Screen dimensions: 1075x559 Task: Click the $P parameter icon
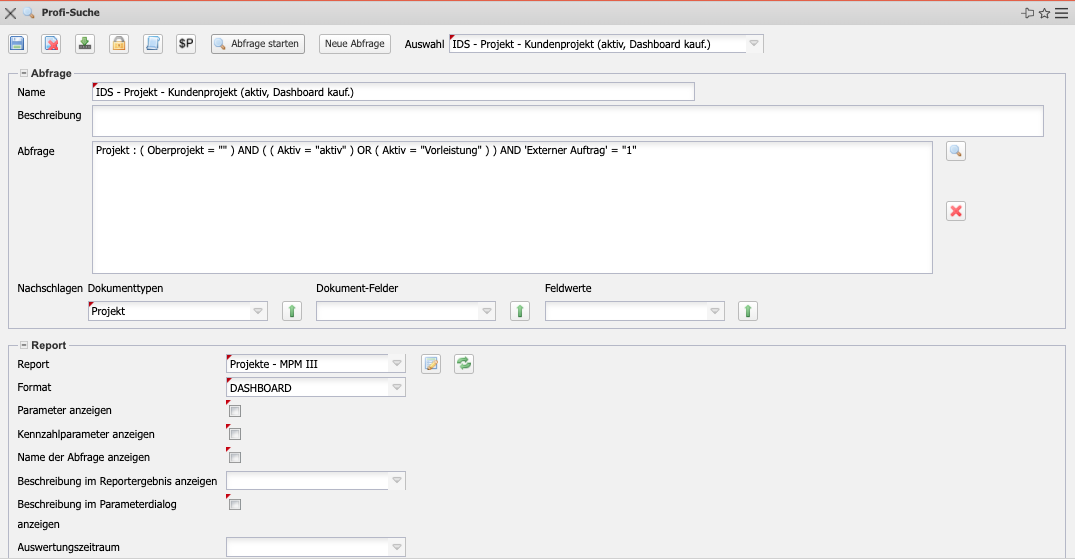click(186, 44)
